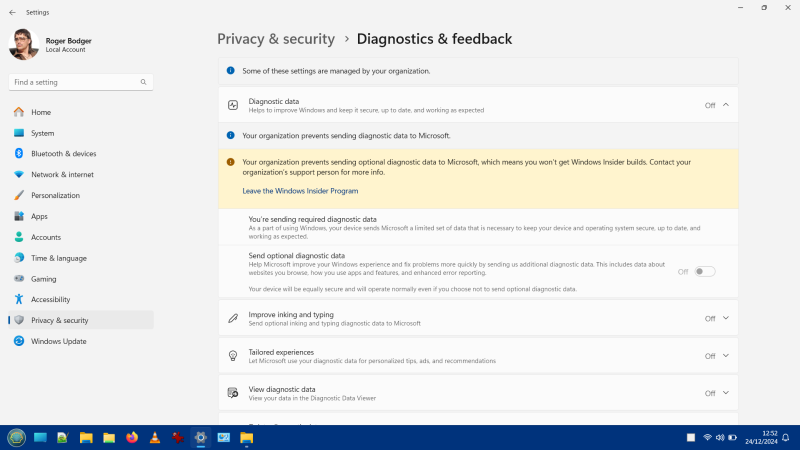This screenshot has width=800, height=450.
Task: Select Home in settings navigation
Action: (x=41, y=112)
